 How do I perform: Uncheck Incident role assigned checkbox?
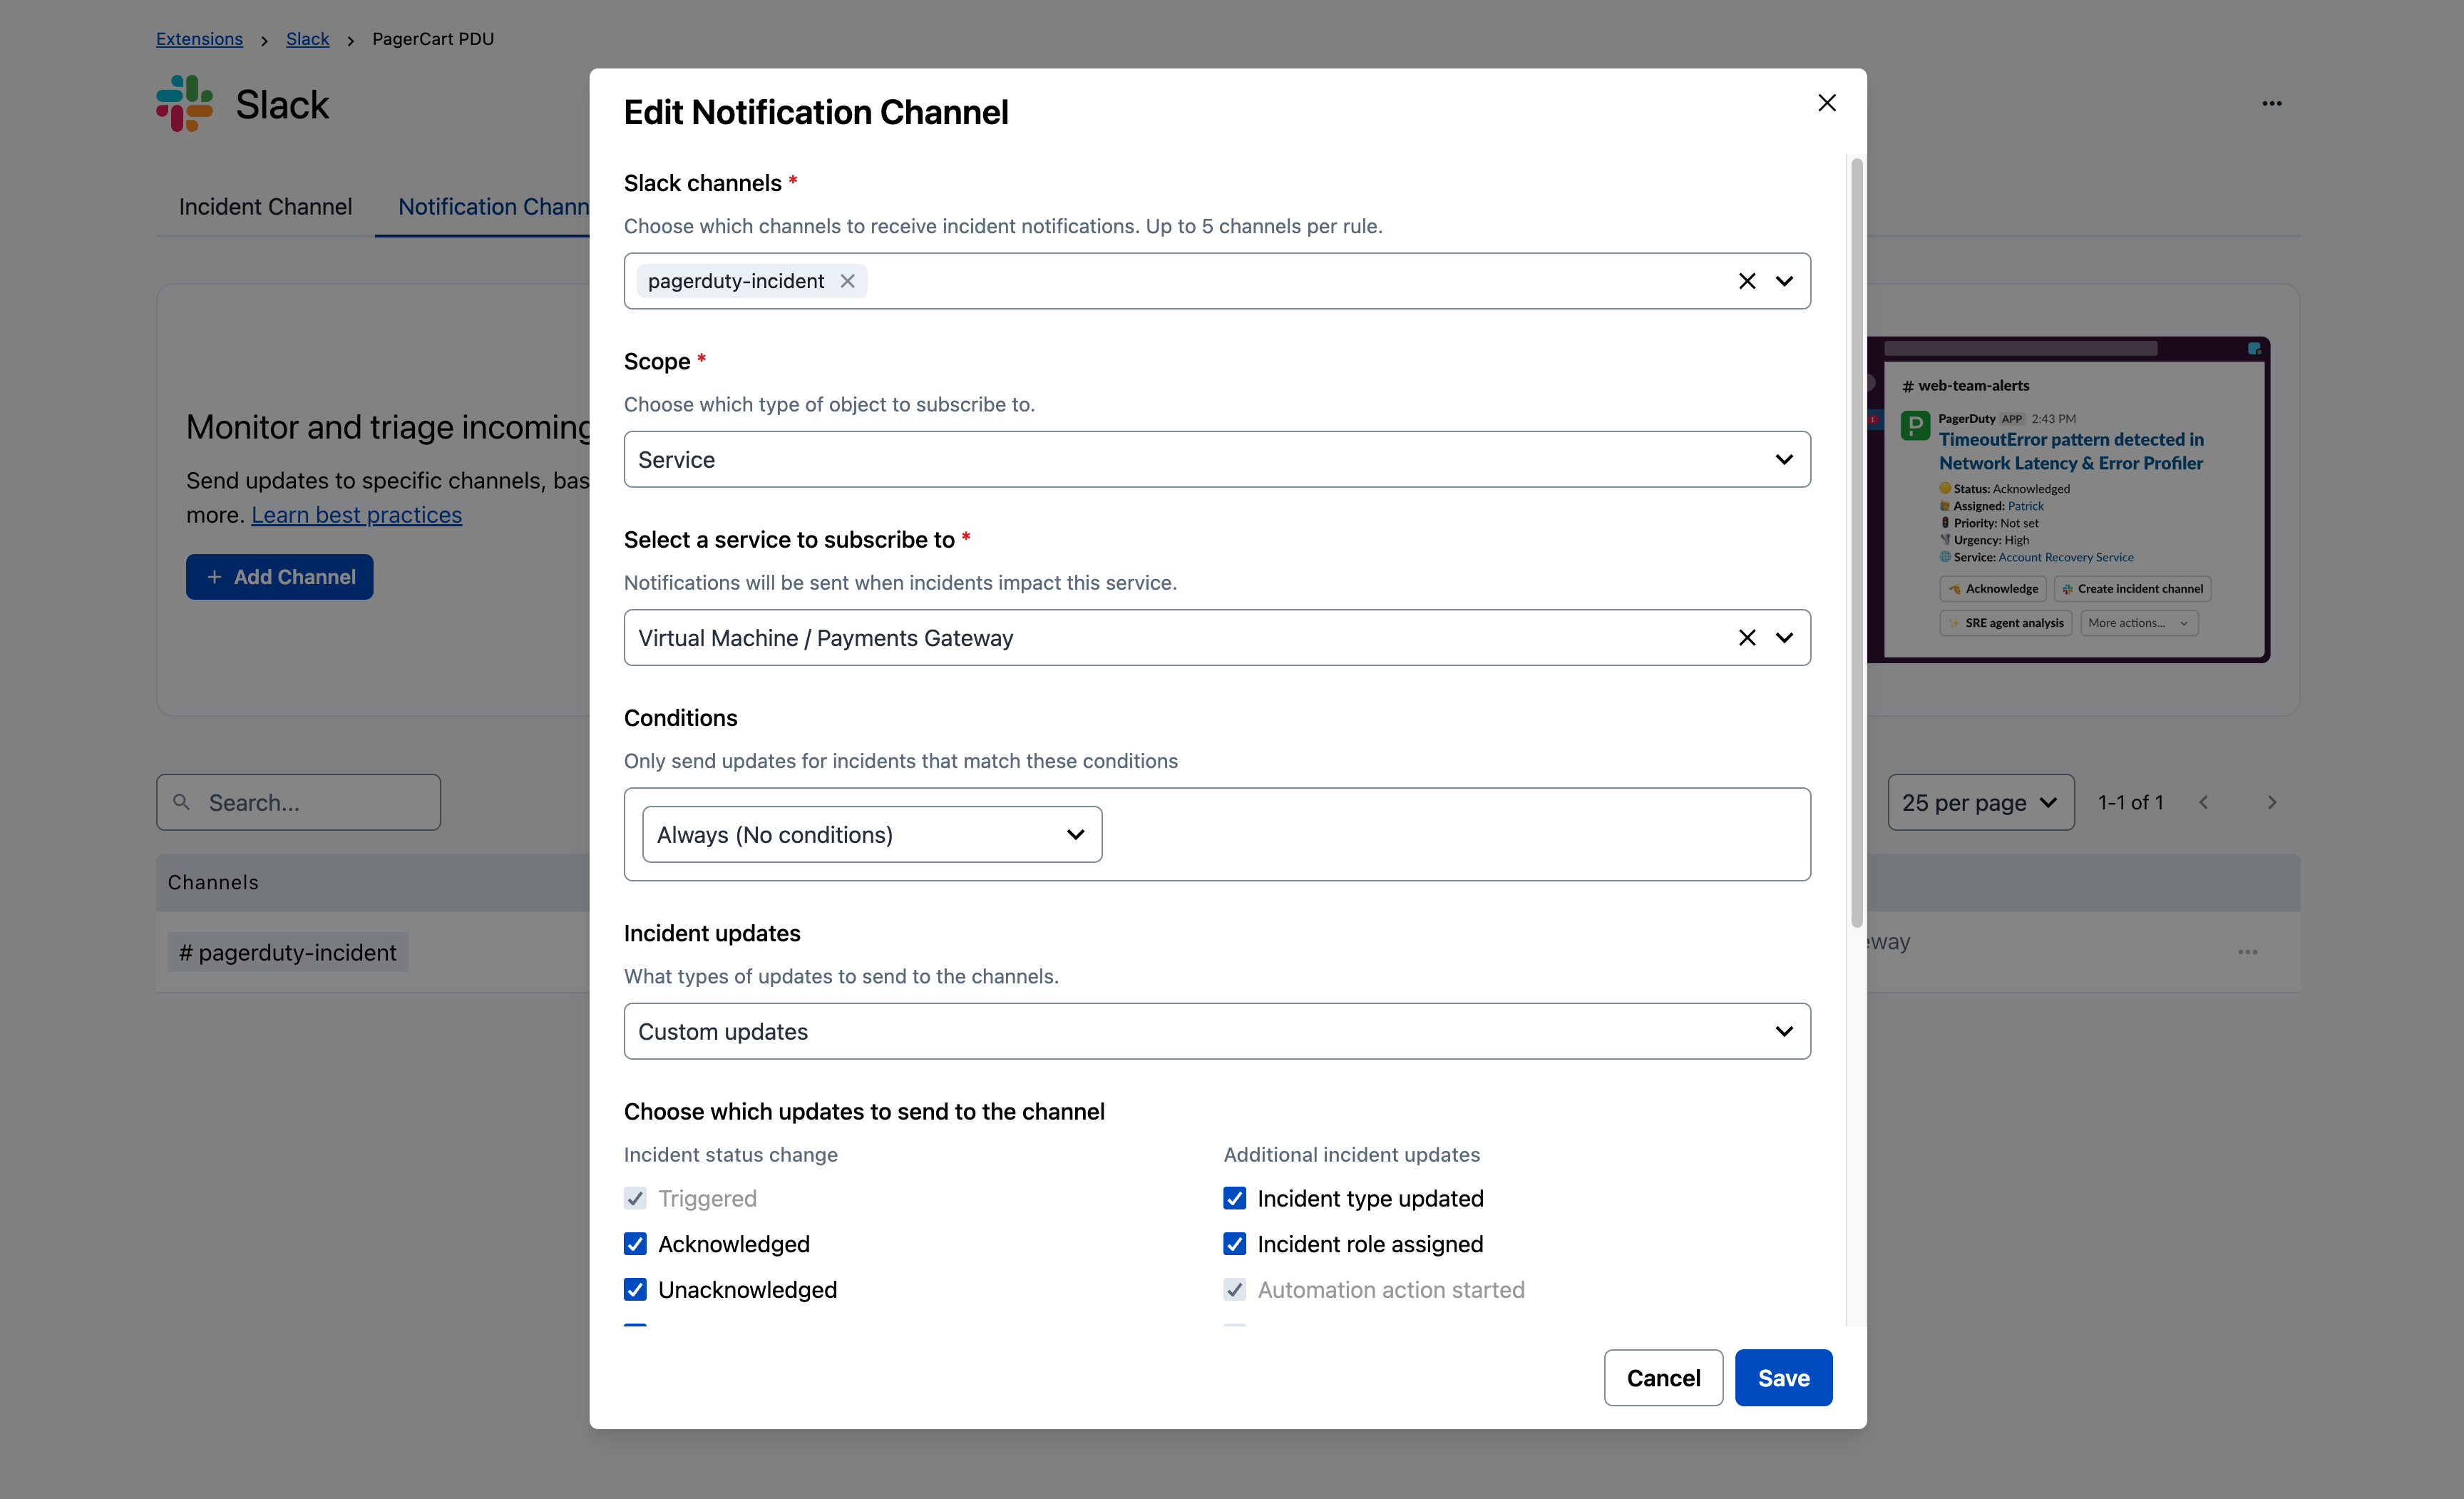coord(1235,1244)
